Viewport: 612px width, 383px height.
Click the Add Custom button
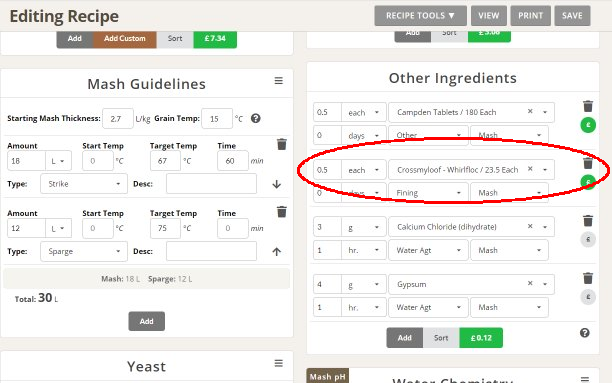pyautogui.click(x=125, y=39)
